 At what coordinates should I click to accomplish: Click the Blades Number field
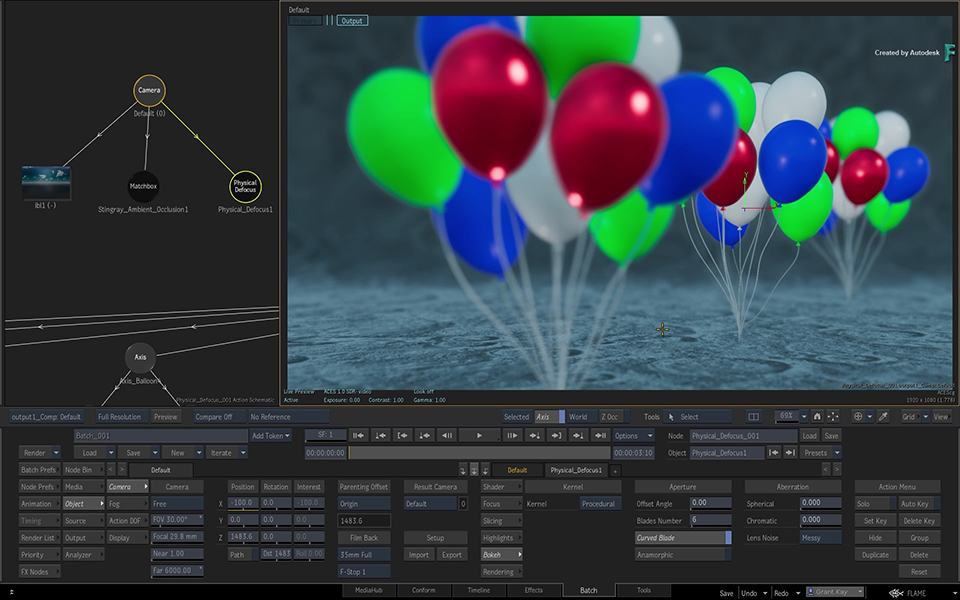point(710,520)
